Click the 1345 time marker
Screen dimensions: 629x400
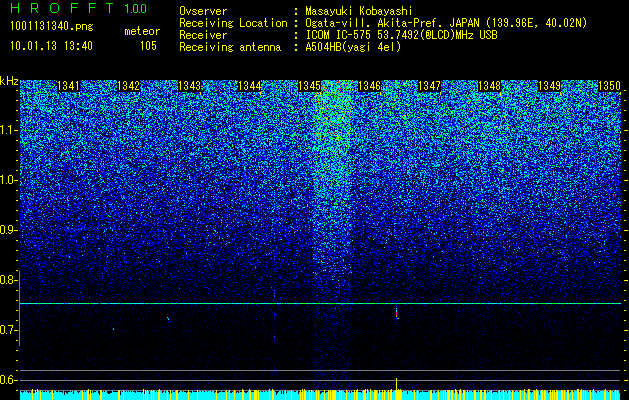(310, 86)
